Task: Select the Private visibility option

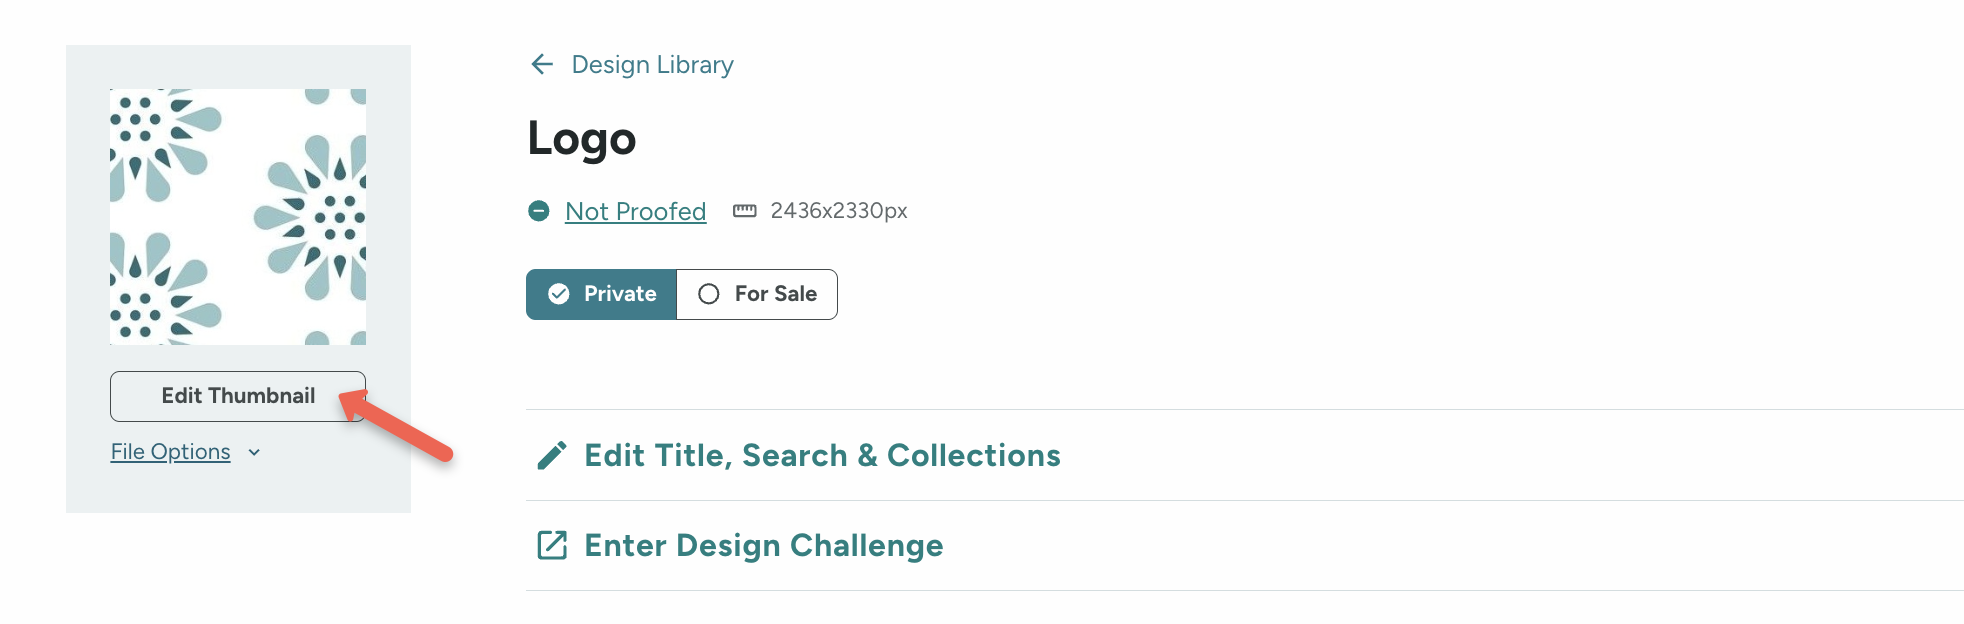Action: pos(602,294)
